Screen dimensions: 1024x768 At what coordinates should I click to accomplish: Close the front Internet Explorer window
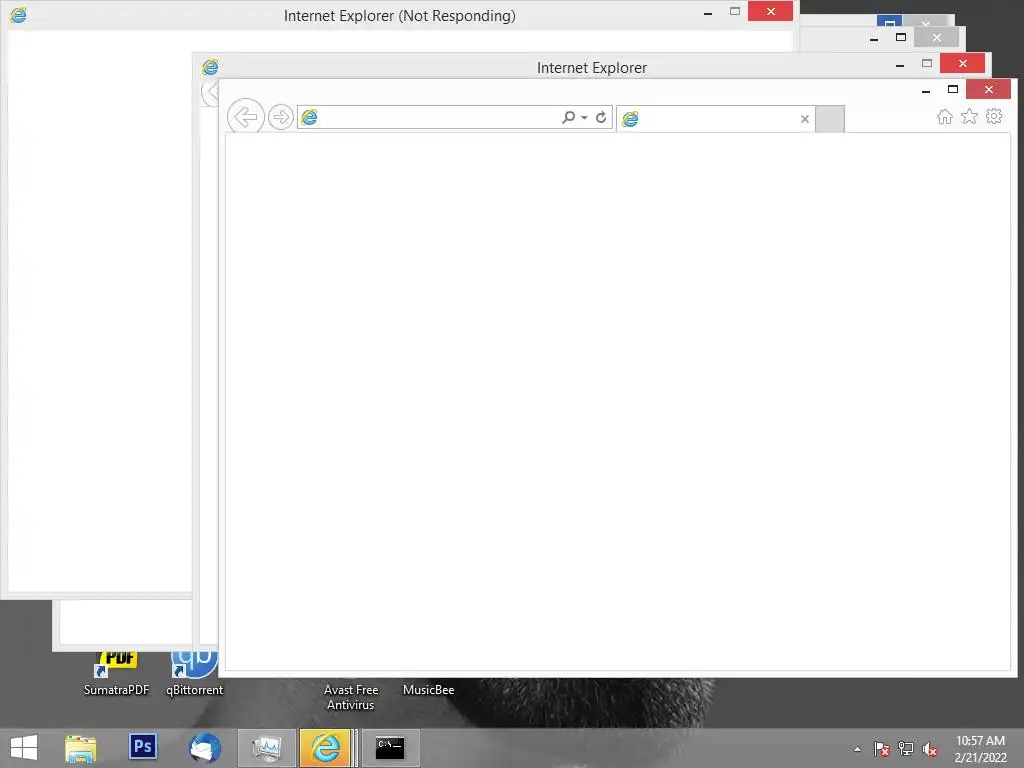click(988, 89)
